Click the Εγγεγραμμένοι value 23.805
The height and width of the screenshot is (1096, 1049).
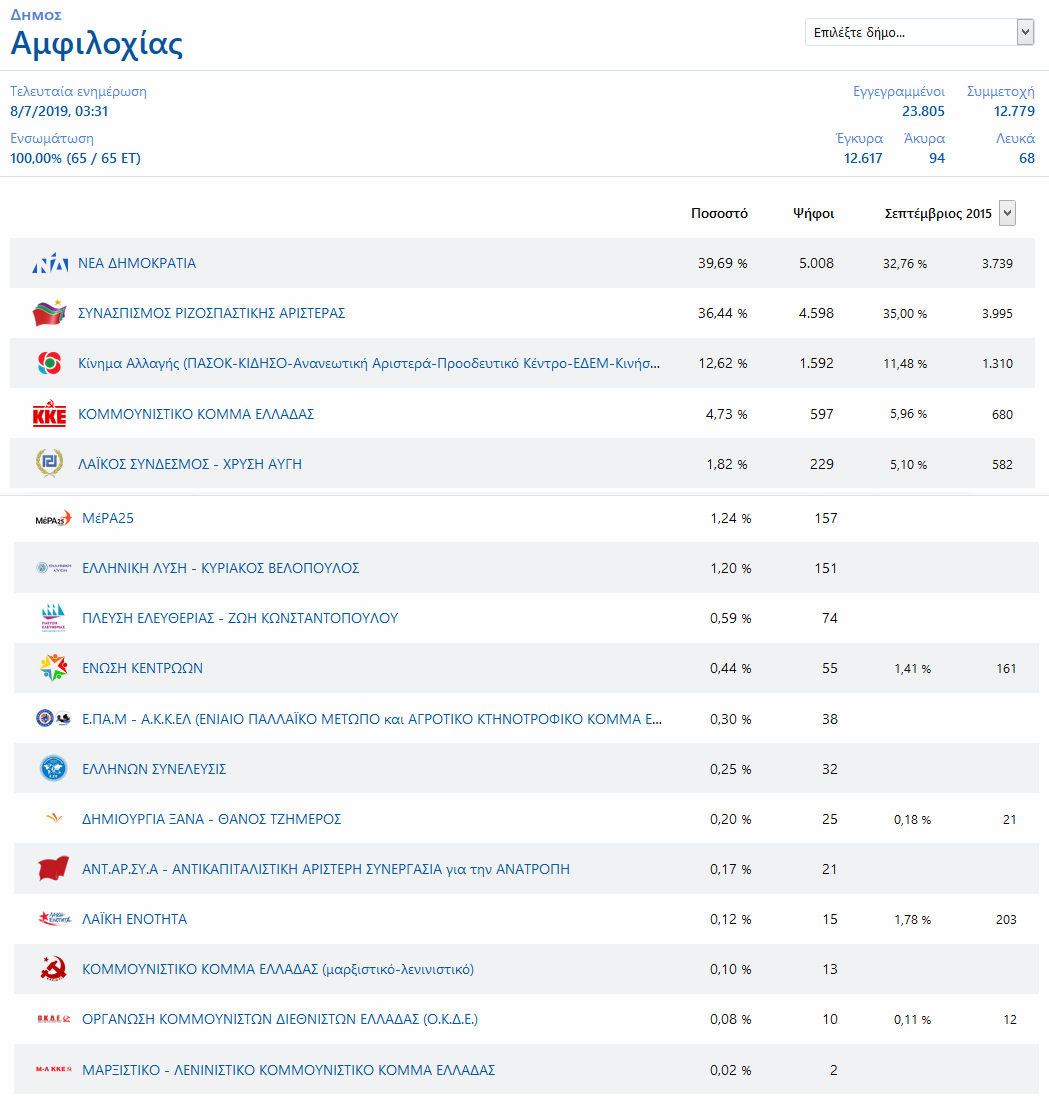[x=923, y=111]
